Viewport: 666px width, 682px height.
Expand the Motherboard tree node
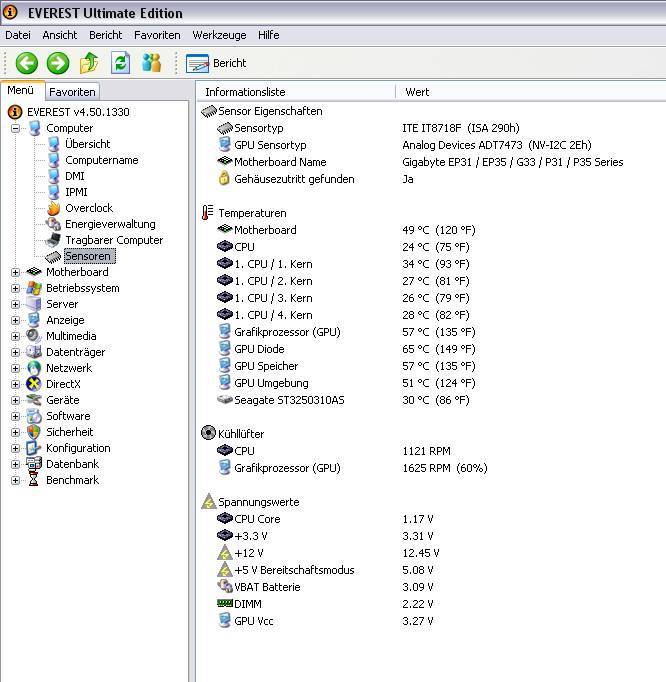15,272
